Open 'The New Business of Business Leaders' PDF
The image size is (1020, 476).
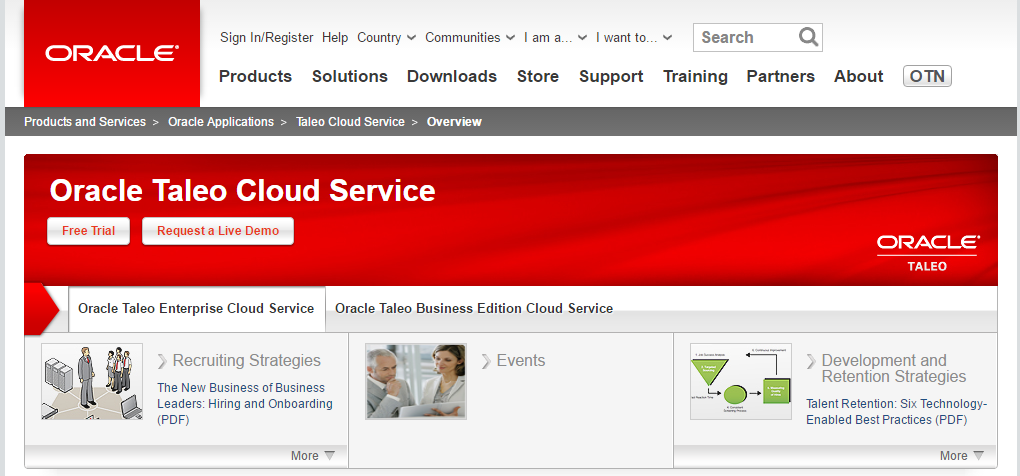[x=245, y=404]
